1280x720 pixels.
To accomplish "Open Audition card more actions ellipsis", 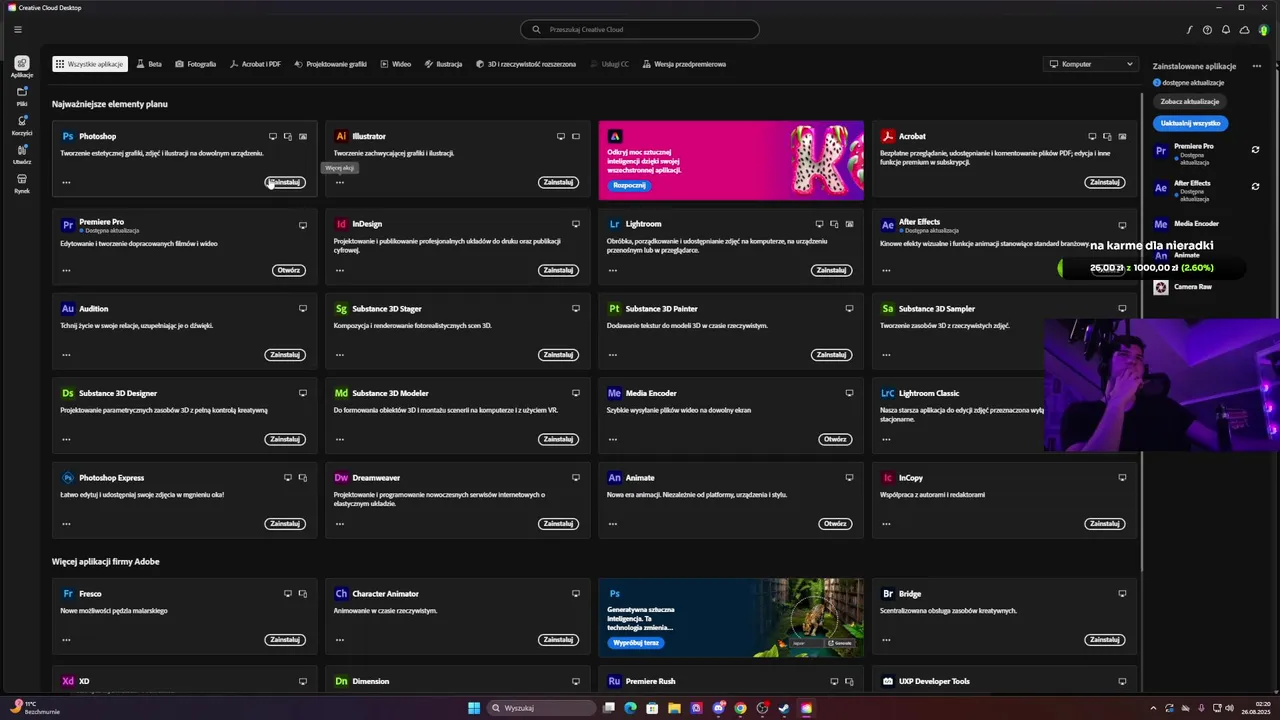I will click(66, 355).
